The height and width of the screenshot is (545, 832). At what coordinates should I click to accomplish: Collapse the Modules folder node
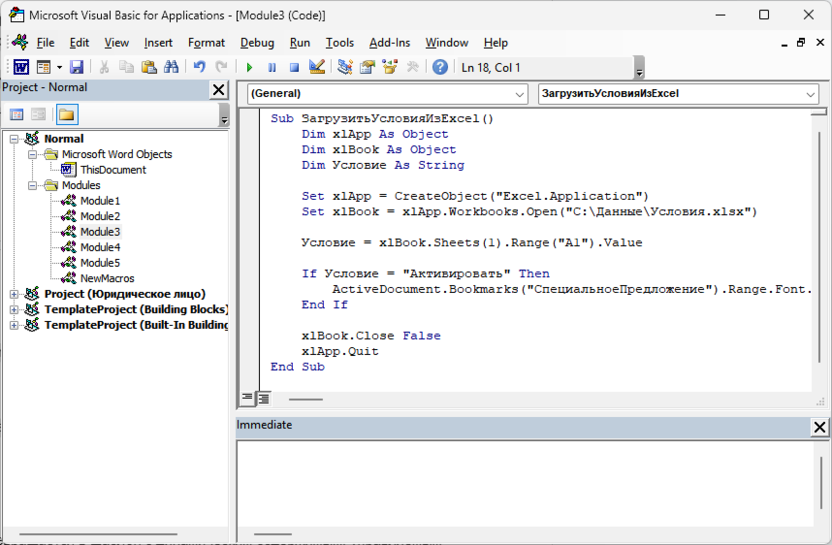pyautogui.click(x=33, y=185)
